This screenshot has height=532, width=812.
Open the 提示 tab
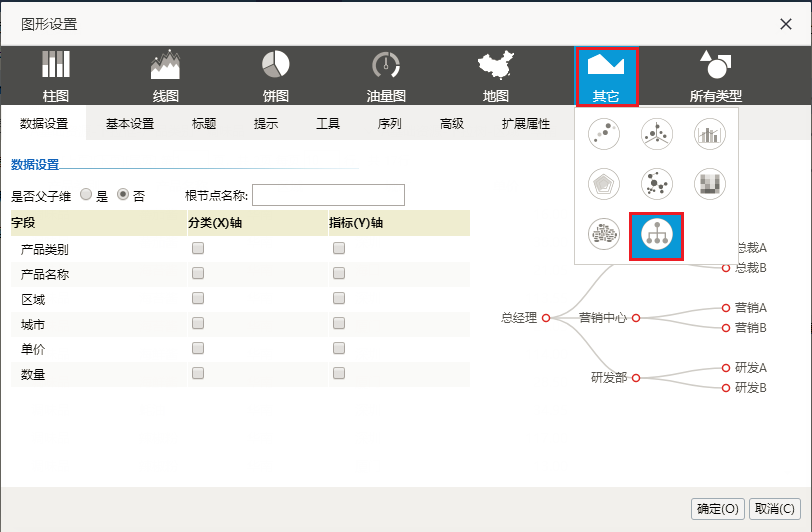[266, 123]
